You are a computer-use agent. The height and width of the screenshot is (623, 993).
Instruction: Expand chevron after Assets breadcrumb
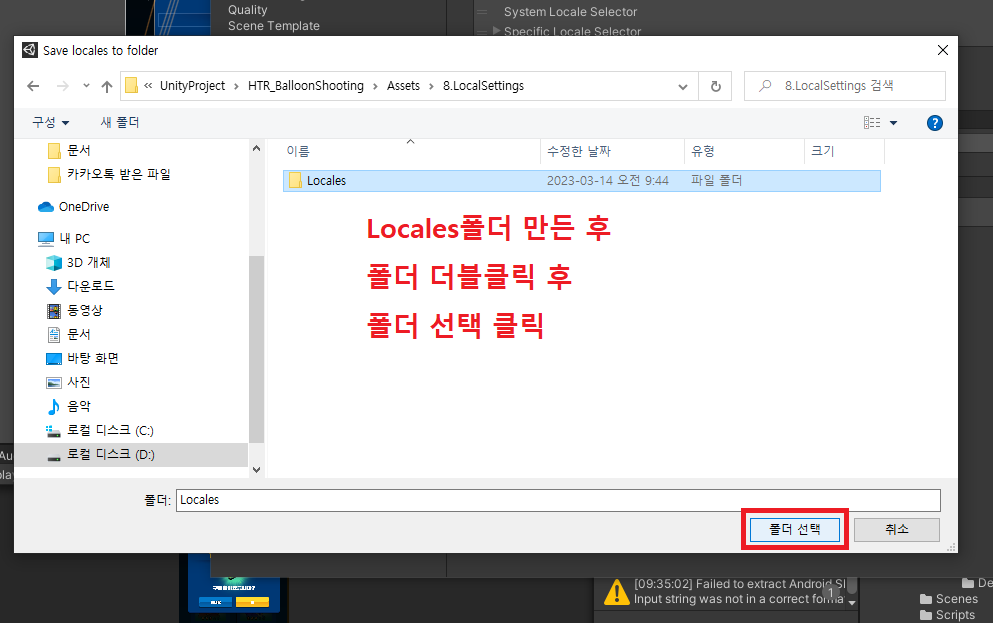431,86
